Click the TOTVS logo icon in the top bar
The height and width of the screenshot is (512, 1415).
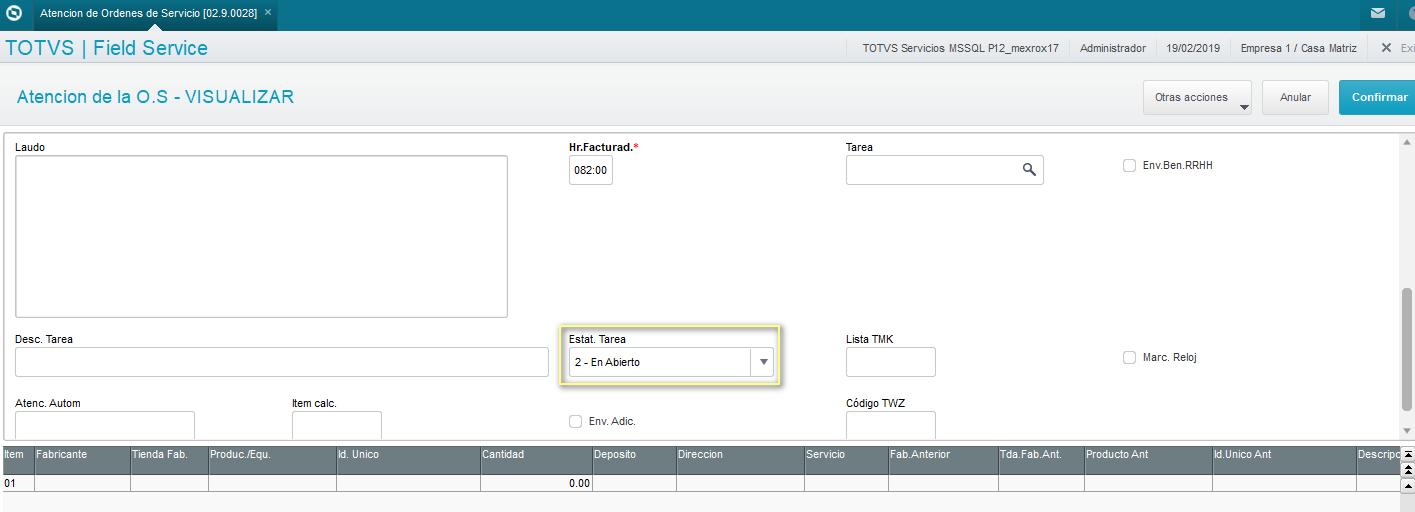tap(14, 13)
